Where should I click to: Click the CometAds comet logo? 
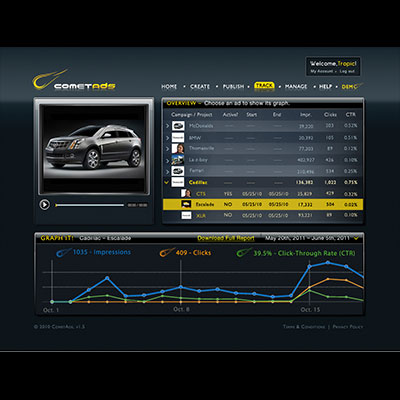click(x=74, y=81)
